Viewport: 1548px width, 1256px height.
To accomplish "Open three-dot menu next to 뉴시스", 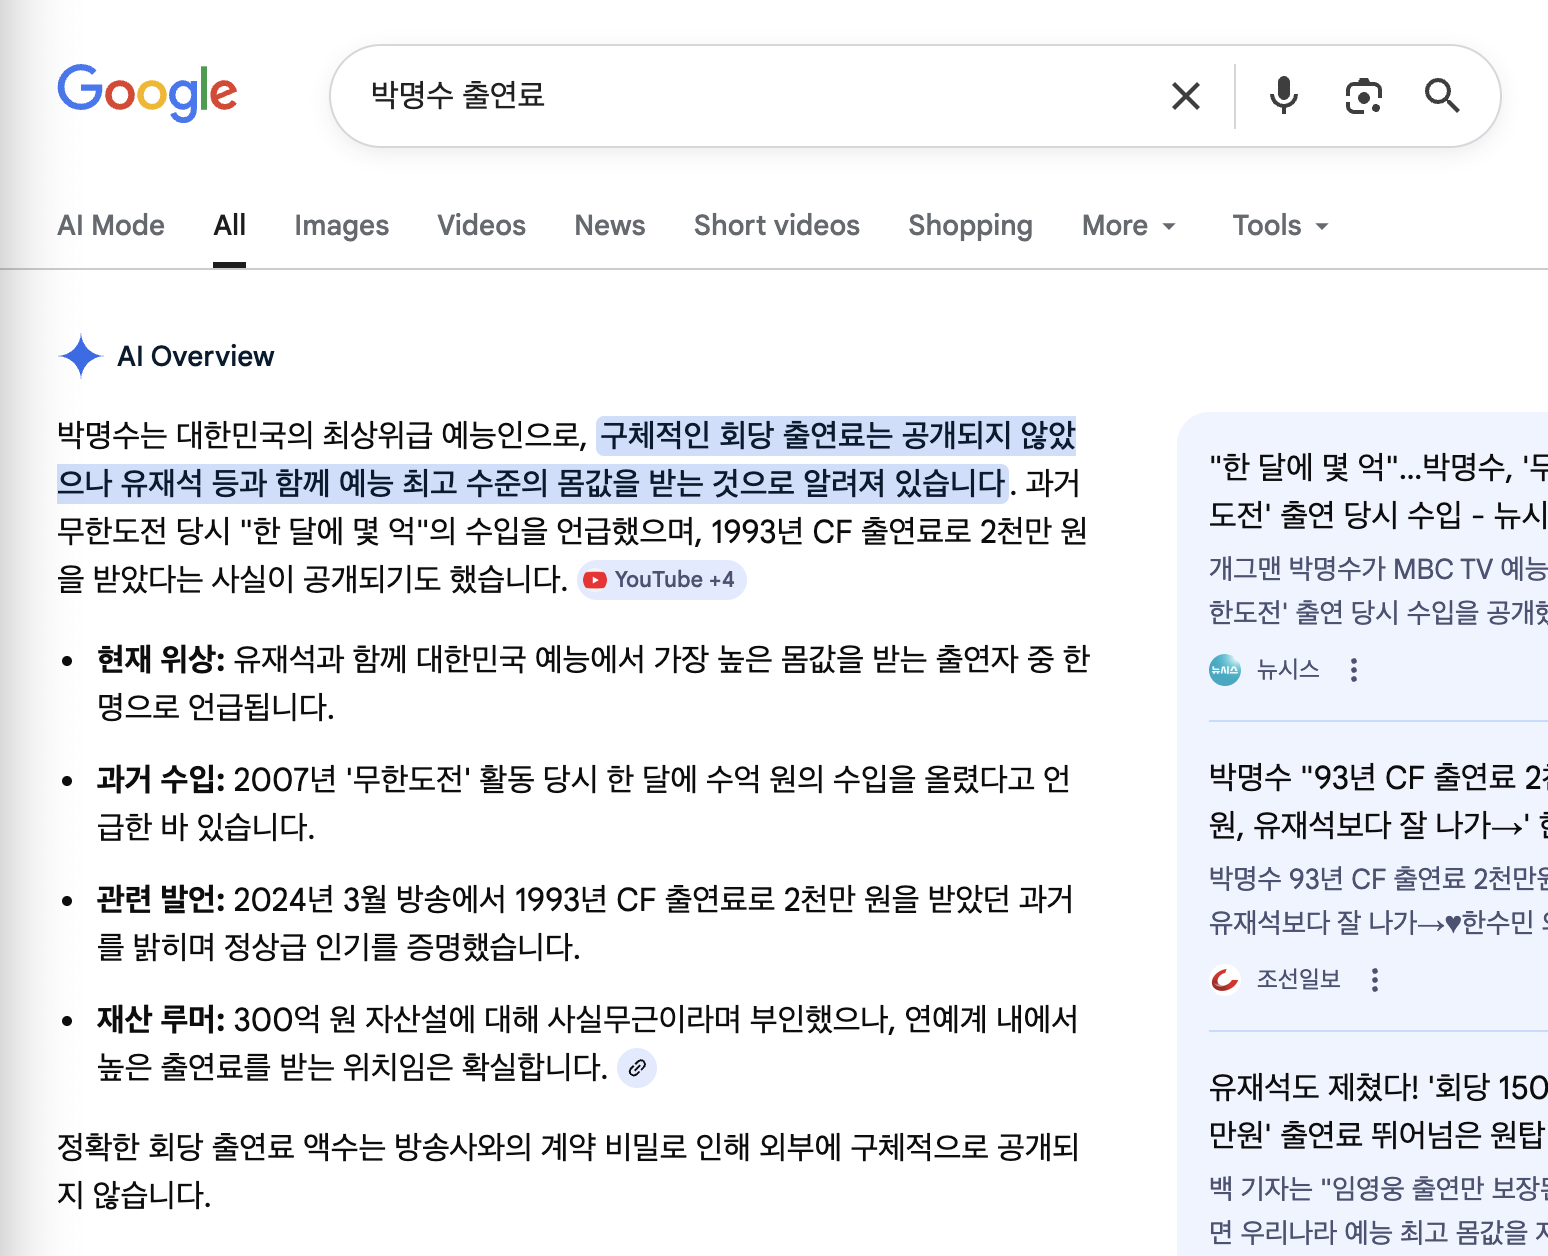I will (x=1354, y=670).
